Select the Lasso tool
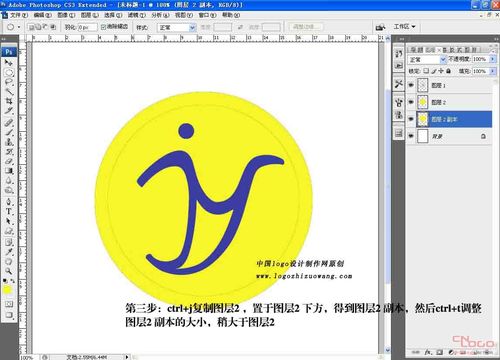The width and height of the screenshot is (500, 360). (x=9, y=82)
